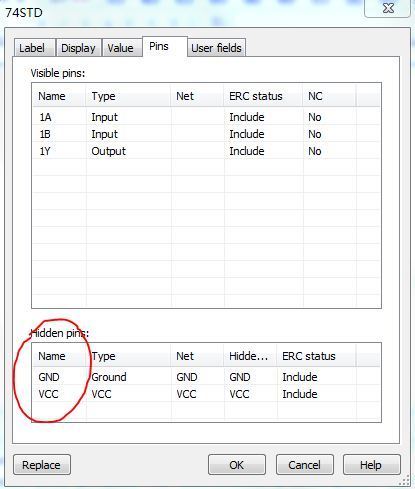Click the VCC type cell in hidden pins

tap(101, 394)
